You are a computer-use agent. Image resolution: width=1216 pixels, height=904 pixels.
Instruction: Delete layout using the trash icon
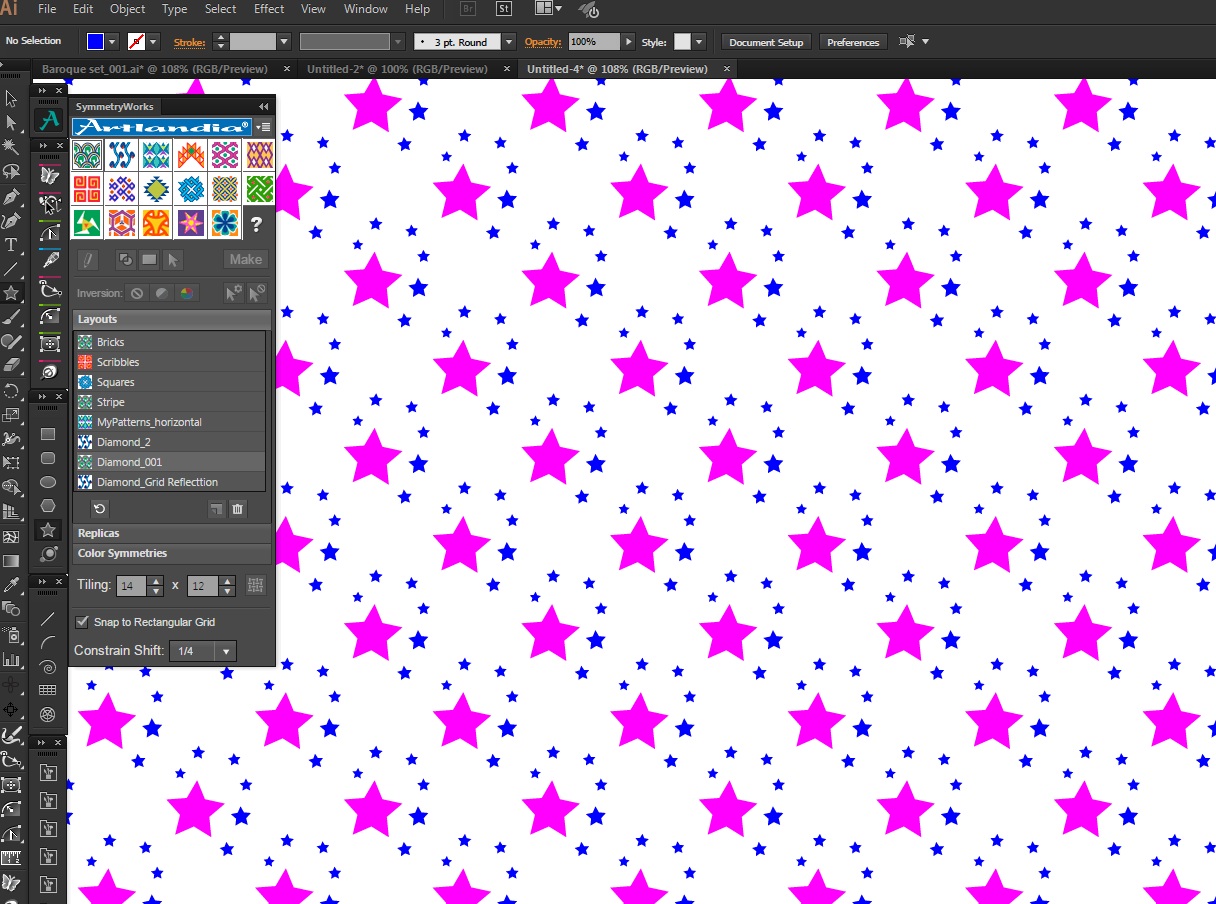238,509
